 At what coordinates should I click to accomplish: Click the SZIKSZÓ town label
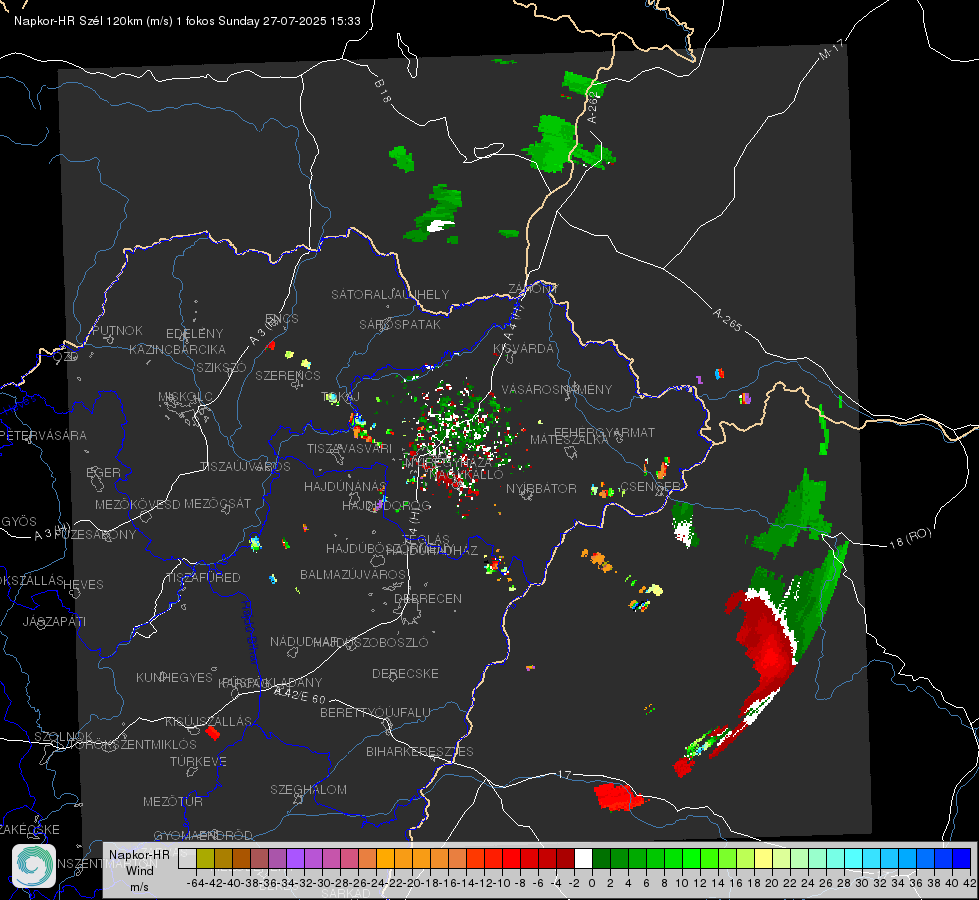click(x=222, y=367)
